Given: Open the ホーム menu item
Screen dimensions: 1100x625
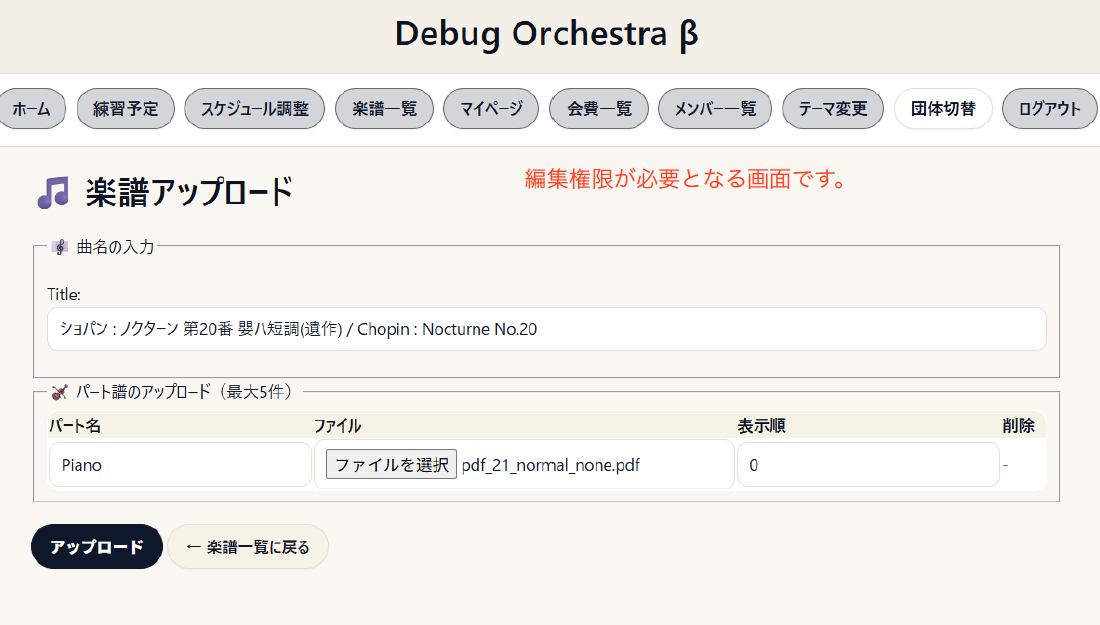Looking at the screenshot, I should coord(32,109).
